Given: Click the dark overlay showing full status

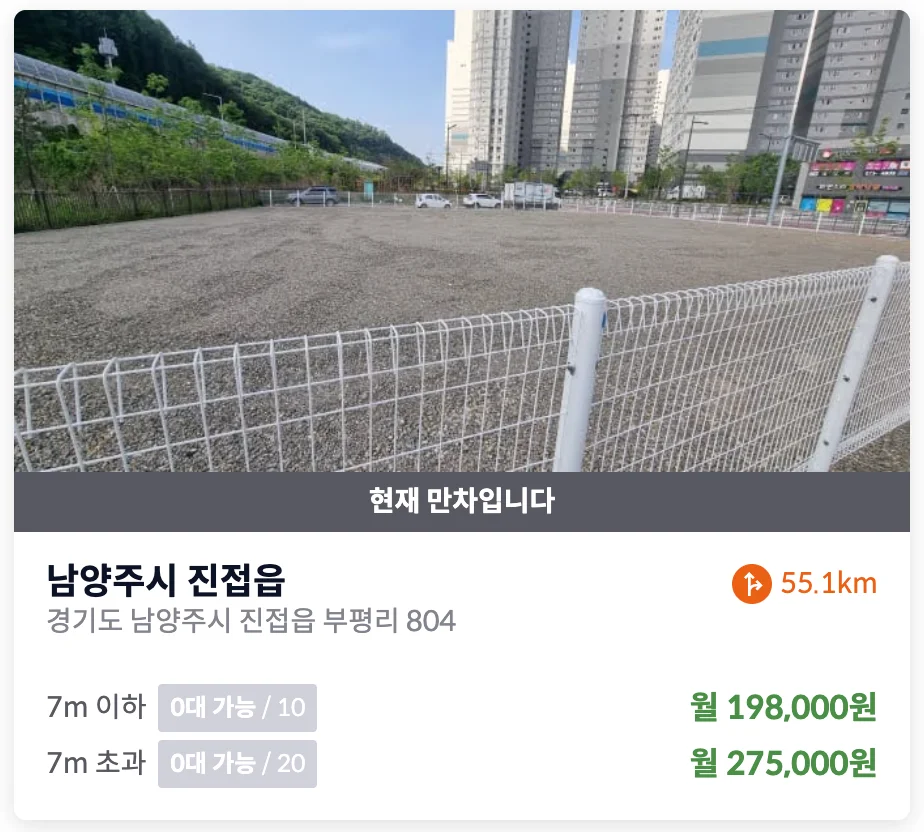Looking at the screenshot, I should pyautogui.click(x=462, y=501).
